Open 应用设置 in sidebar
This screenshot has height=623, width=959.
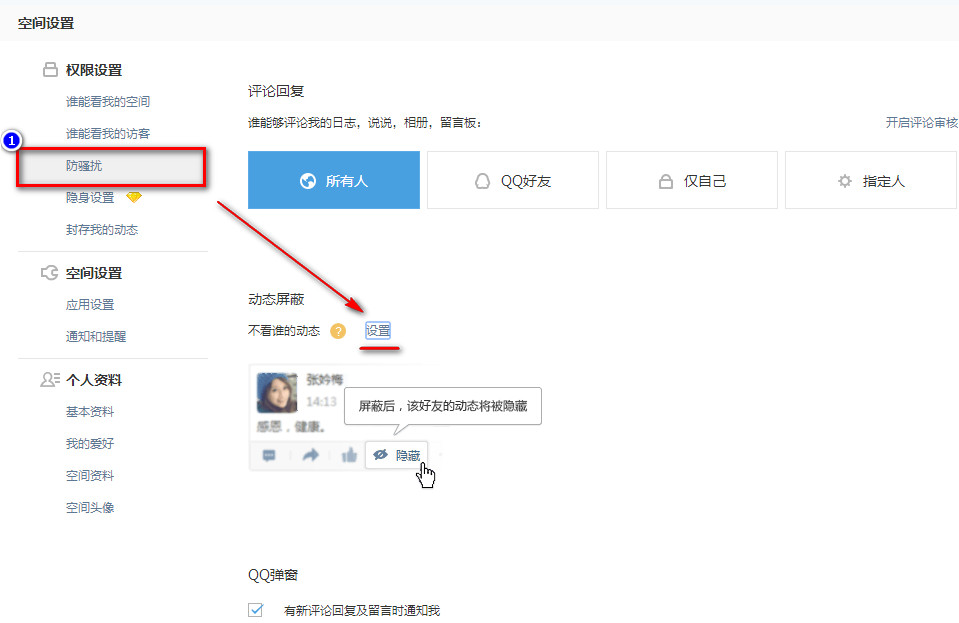tap(90, 304)
